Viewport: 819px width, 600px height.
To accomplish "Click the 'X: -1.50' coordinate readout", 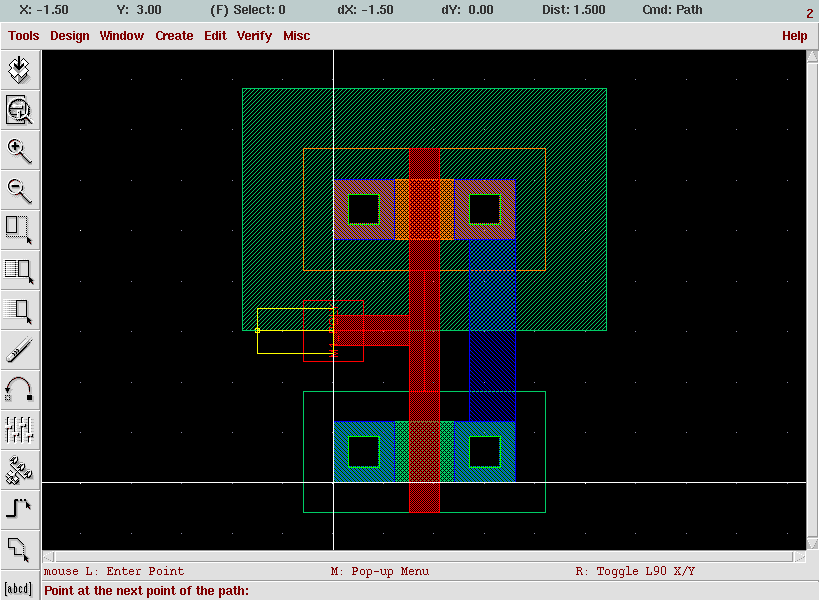I will pyautogui.click(x=44, y=10).
